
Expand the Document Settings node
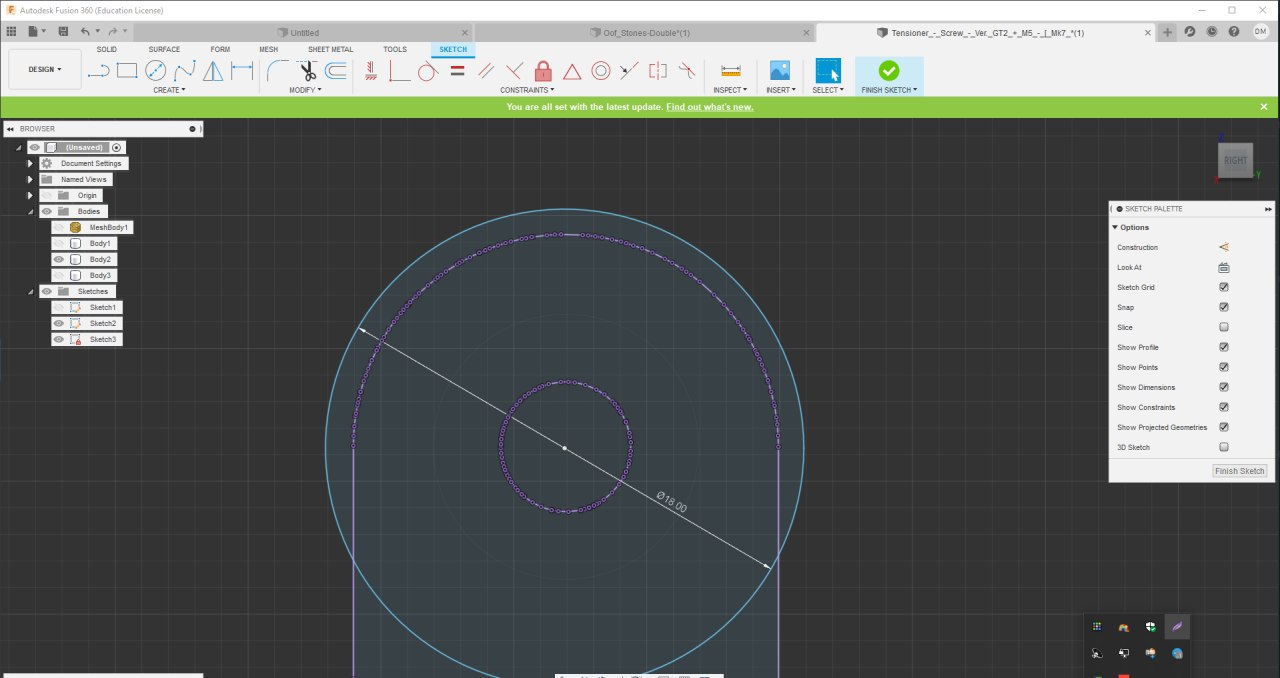pyautogui.click(x=30, y=163)
